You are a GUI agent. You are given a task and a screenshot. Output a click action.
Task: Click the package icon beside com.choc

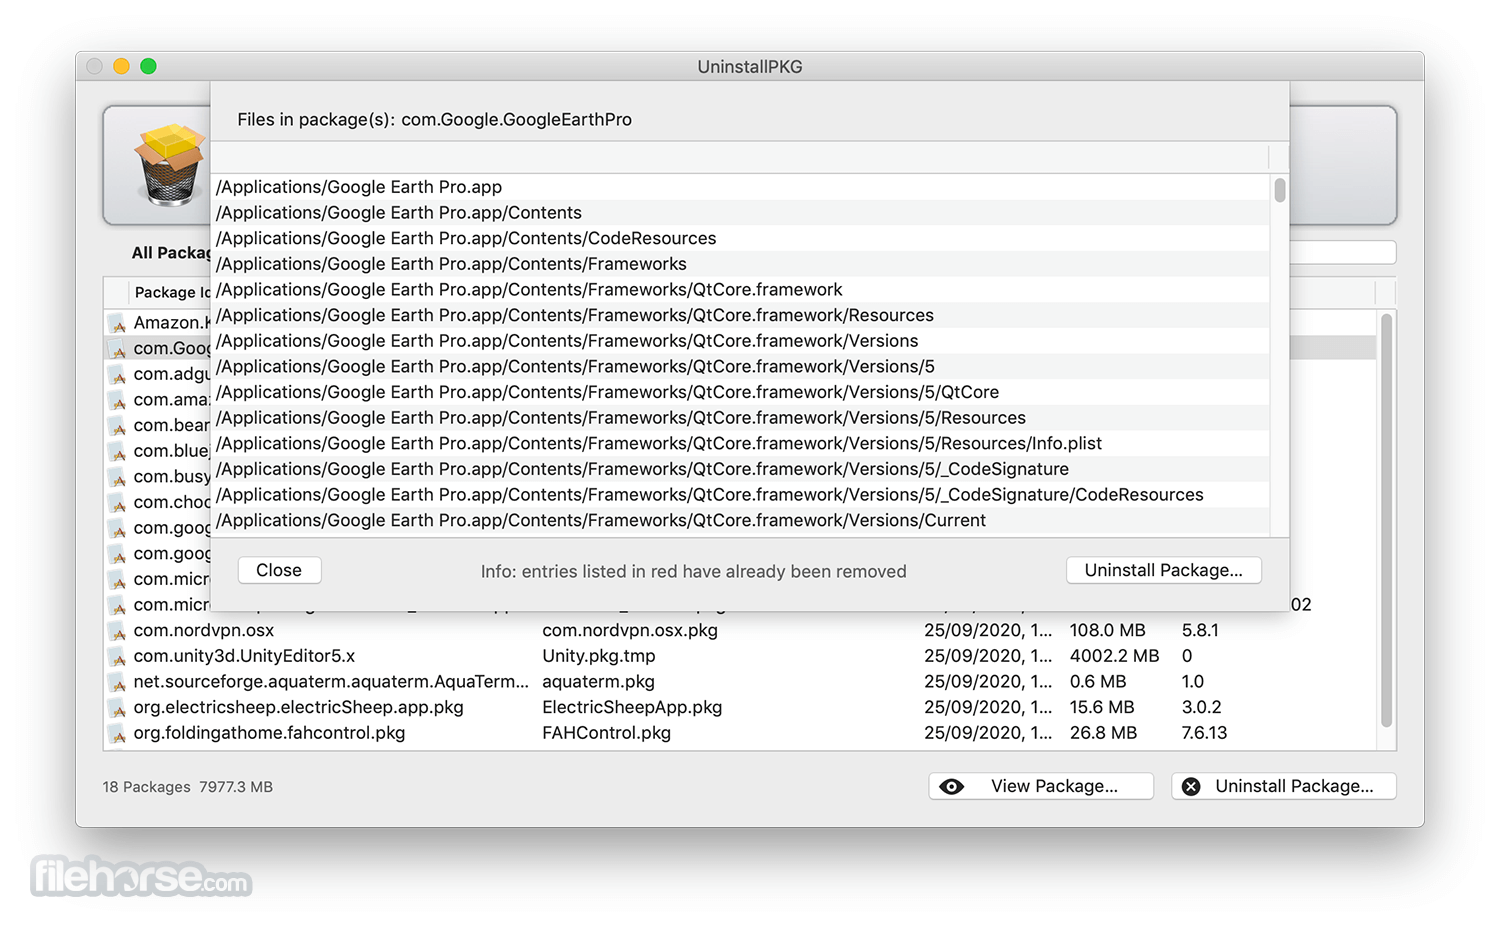(x=118, y=503)
